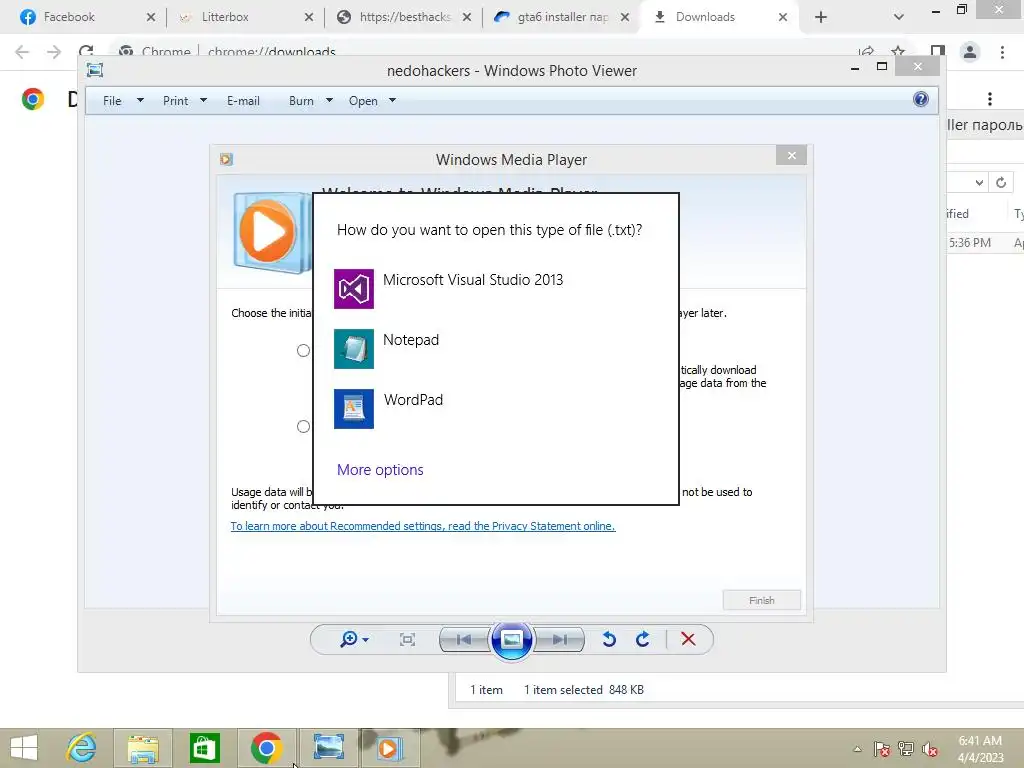Open the Burn menu in Photo Viewer

[301, 101]
